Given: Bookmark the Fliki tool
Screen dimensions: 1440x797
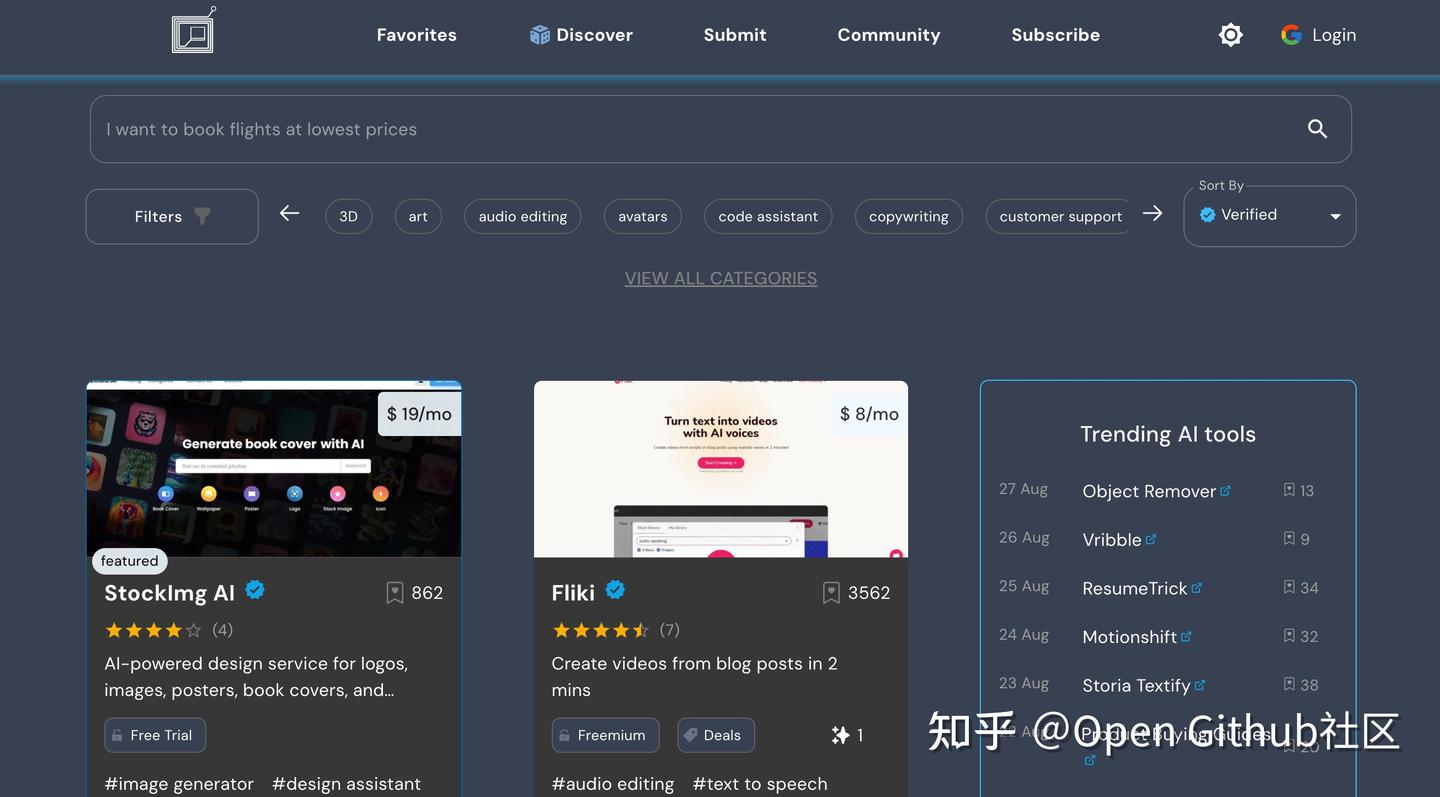Looking at the screenshot, I should pyautogui.click(x=831, y=593).
